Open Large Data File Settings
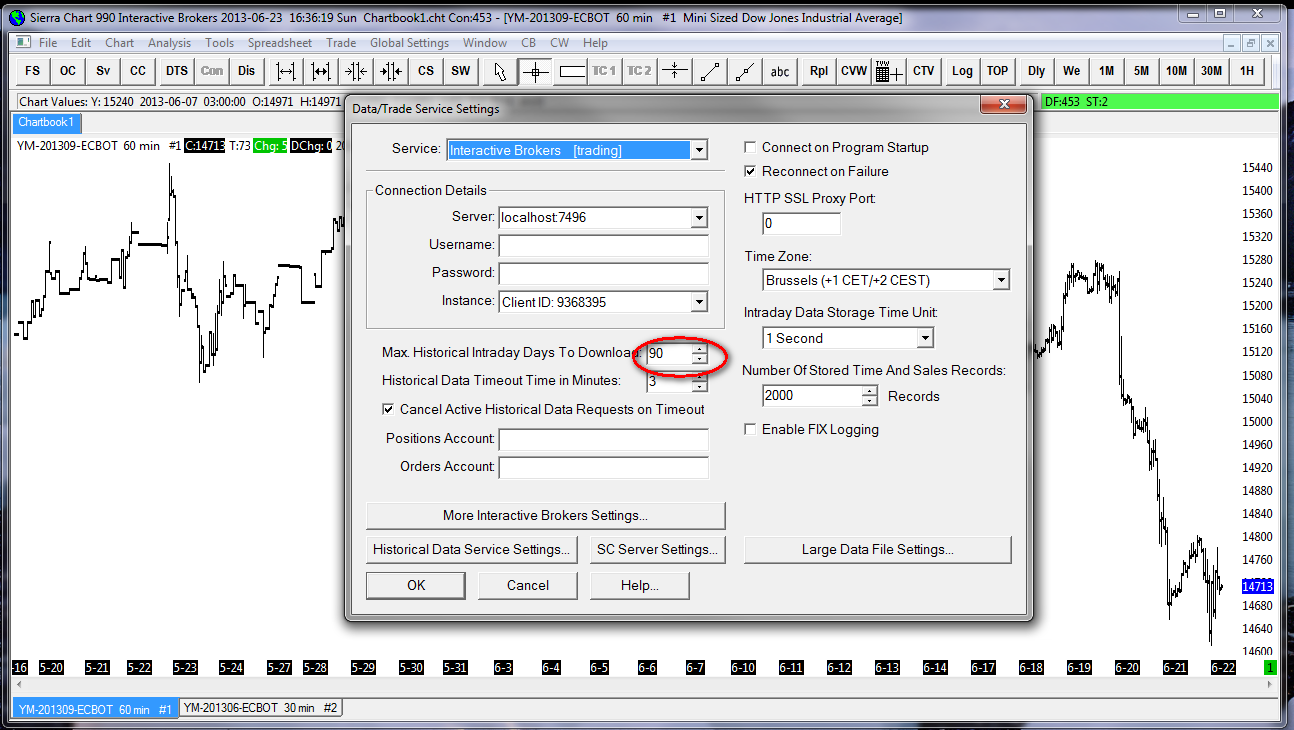This screenshot has height=730, width=1294. click(x=877, y=549)
